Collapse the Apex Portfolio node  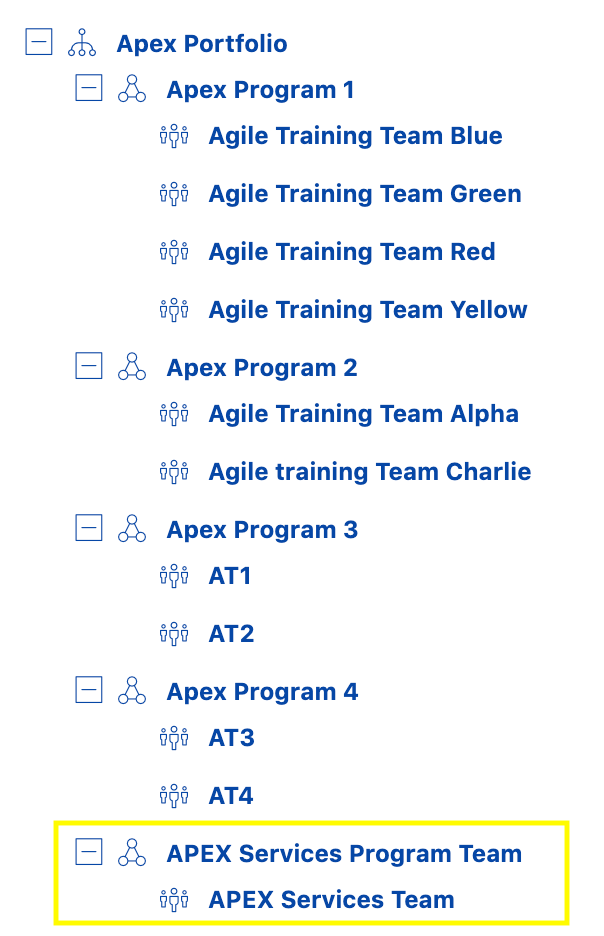click(38, 42)
